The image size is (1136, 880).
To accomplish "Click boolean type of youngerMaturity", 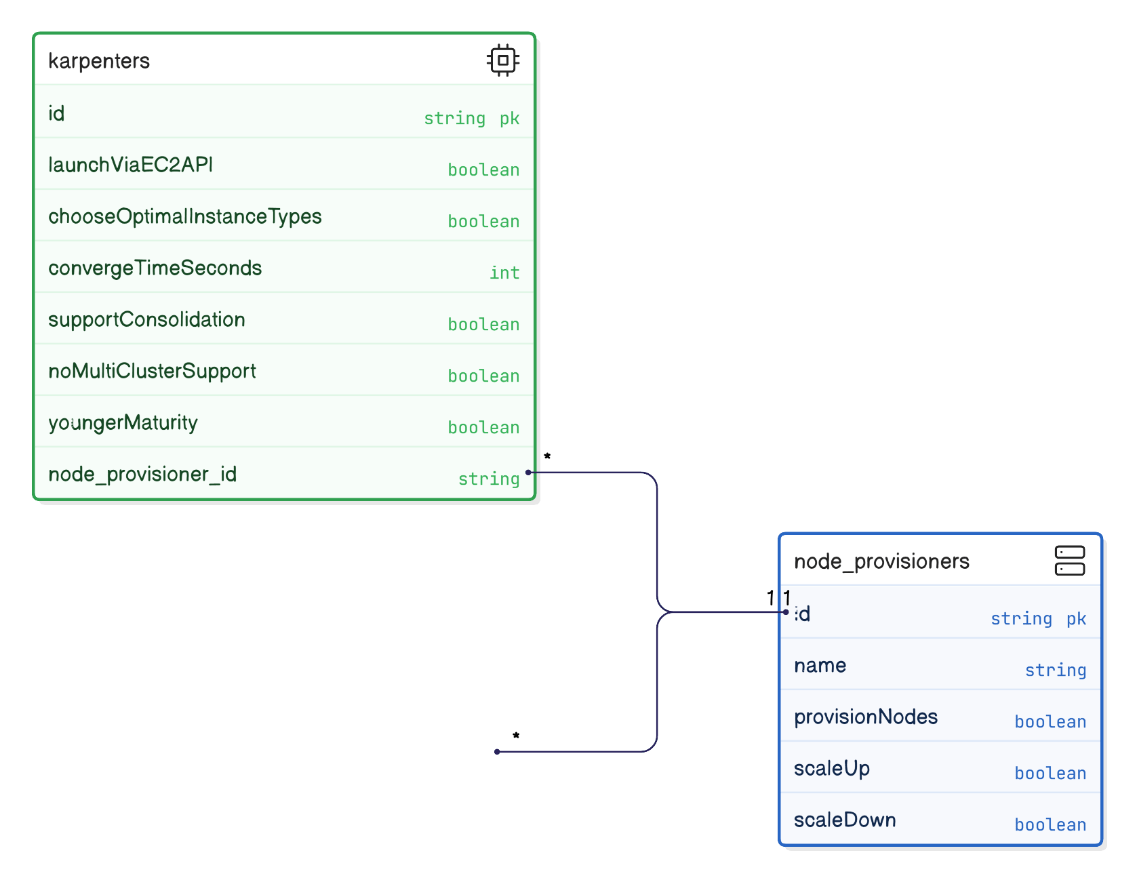I will [x=483, y=427].
